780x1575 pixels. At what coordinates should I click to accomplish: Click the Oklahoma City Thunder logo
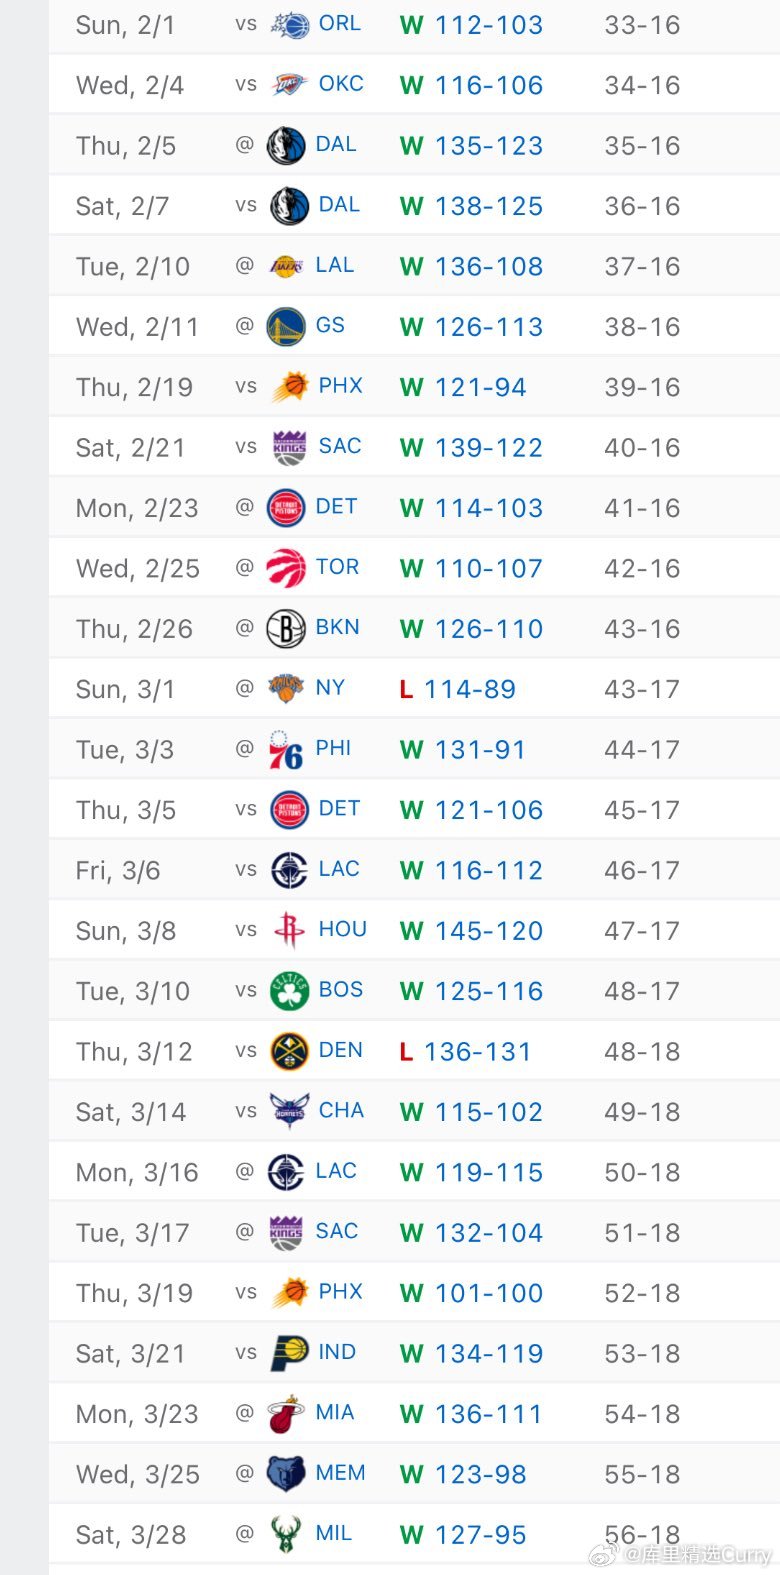point(290,85)
